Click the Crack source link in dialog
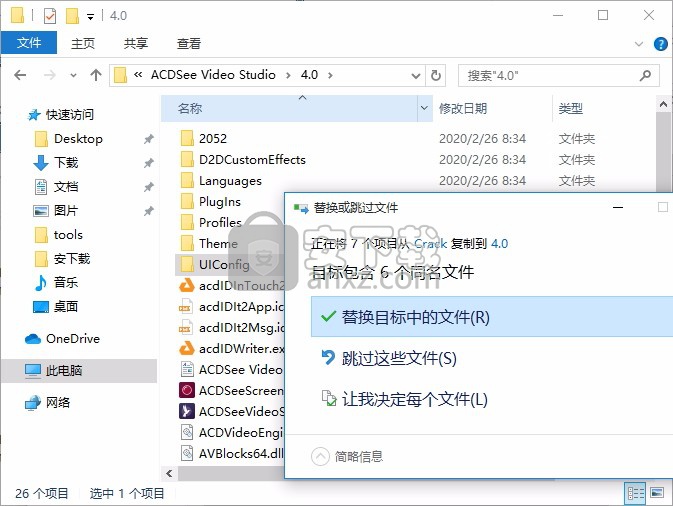 pos(430,244)
